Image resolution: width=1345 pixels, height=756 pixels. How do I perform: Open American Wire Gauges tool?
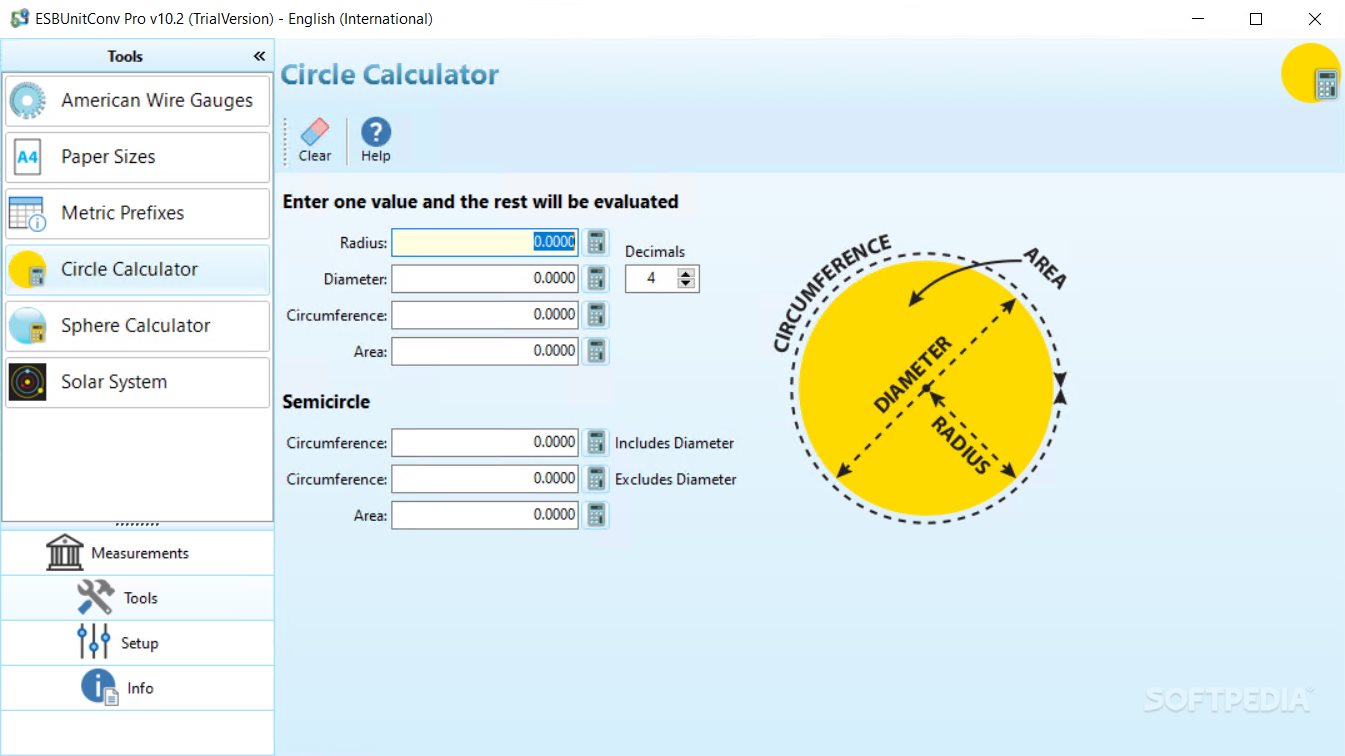click(137, 101)
